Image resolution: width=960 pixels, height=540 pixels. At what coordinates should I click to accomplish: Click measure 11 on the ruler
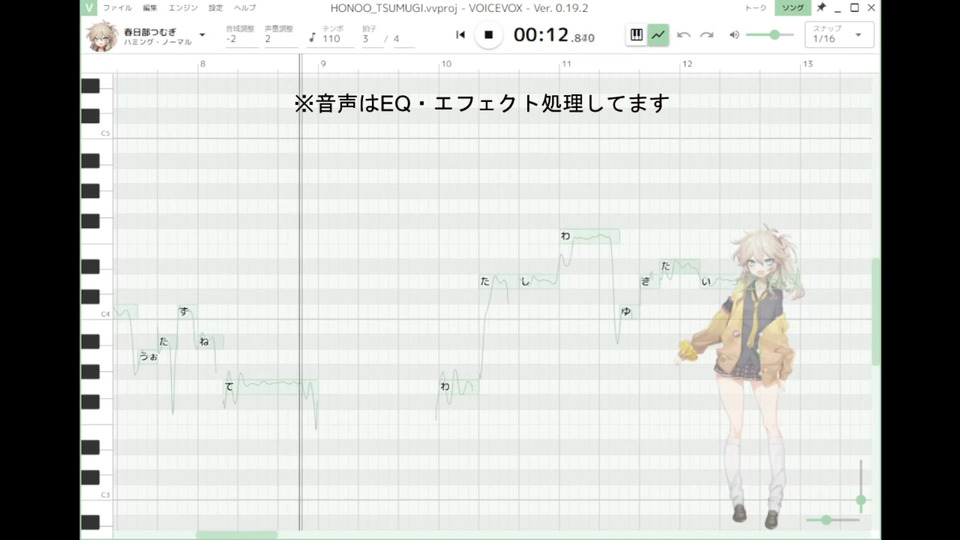click(x=566, y=64)
